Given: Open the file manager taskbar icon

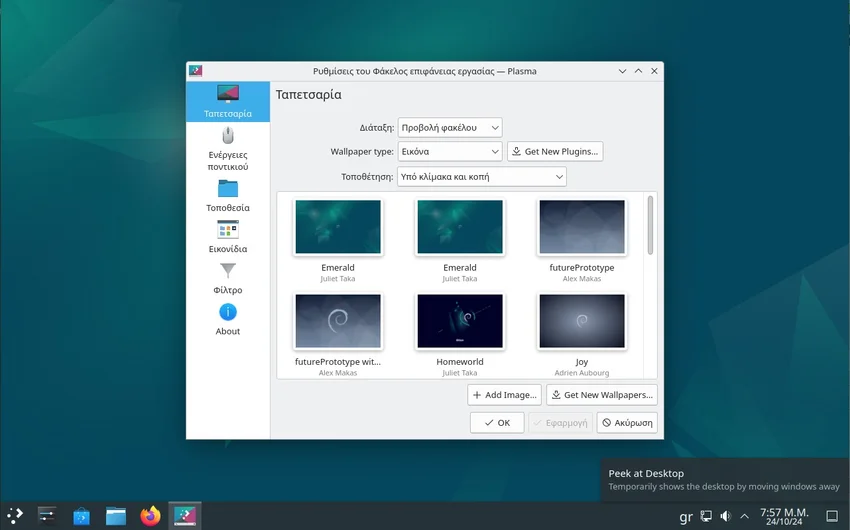Looking at the screenshot, I should click(116, 515).
